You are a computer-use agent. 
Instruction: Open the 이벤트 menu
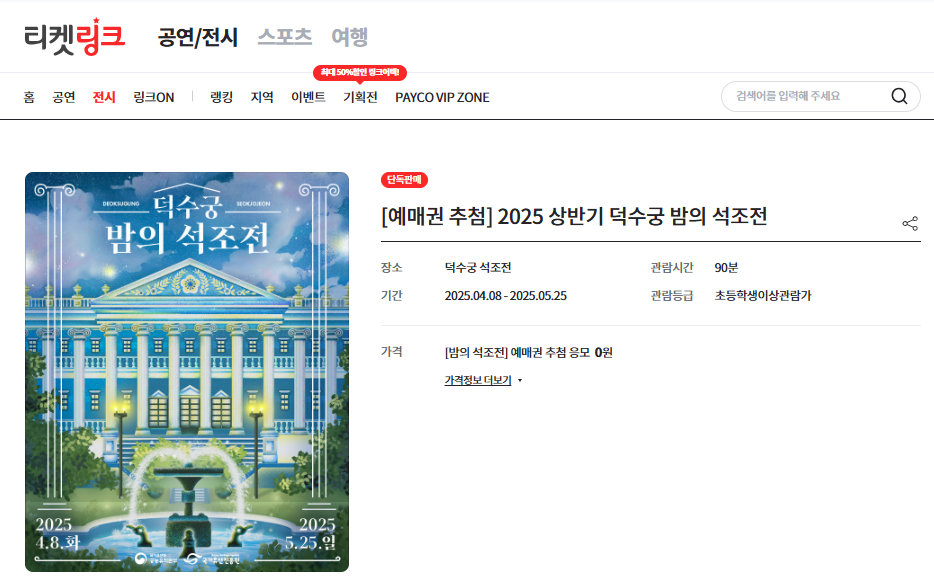[309, 97]
